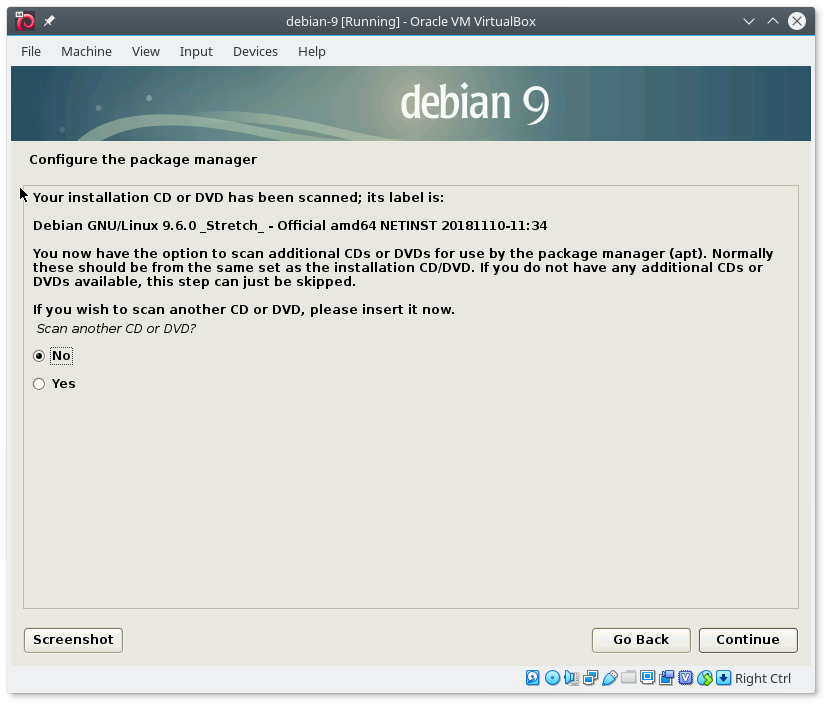Click the video capture status icon
This screenshot has height=706, width=828.
[666, 678]
